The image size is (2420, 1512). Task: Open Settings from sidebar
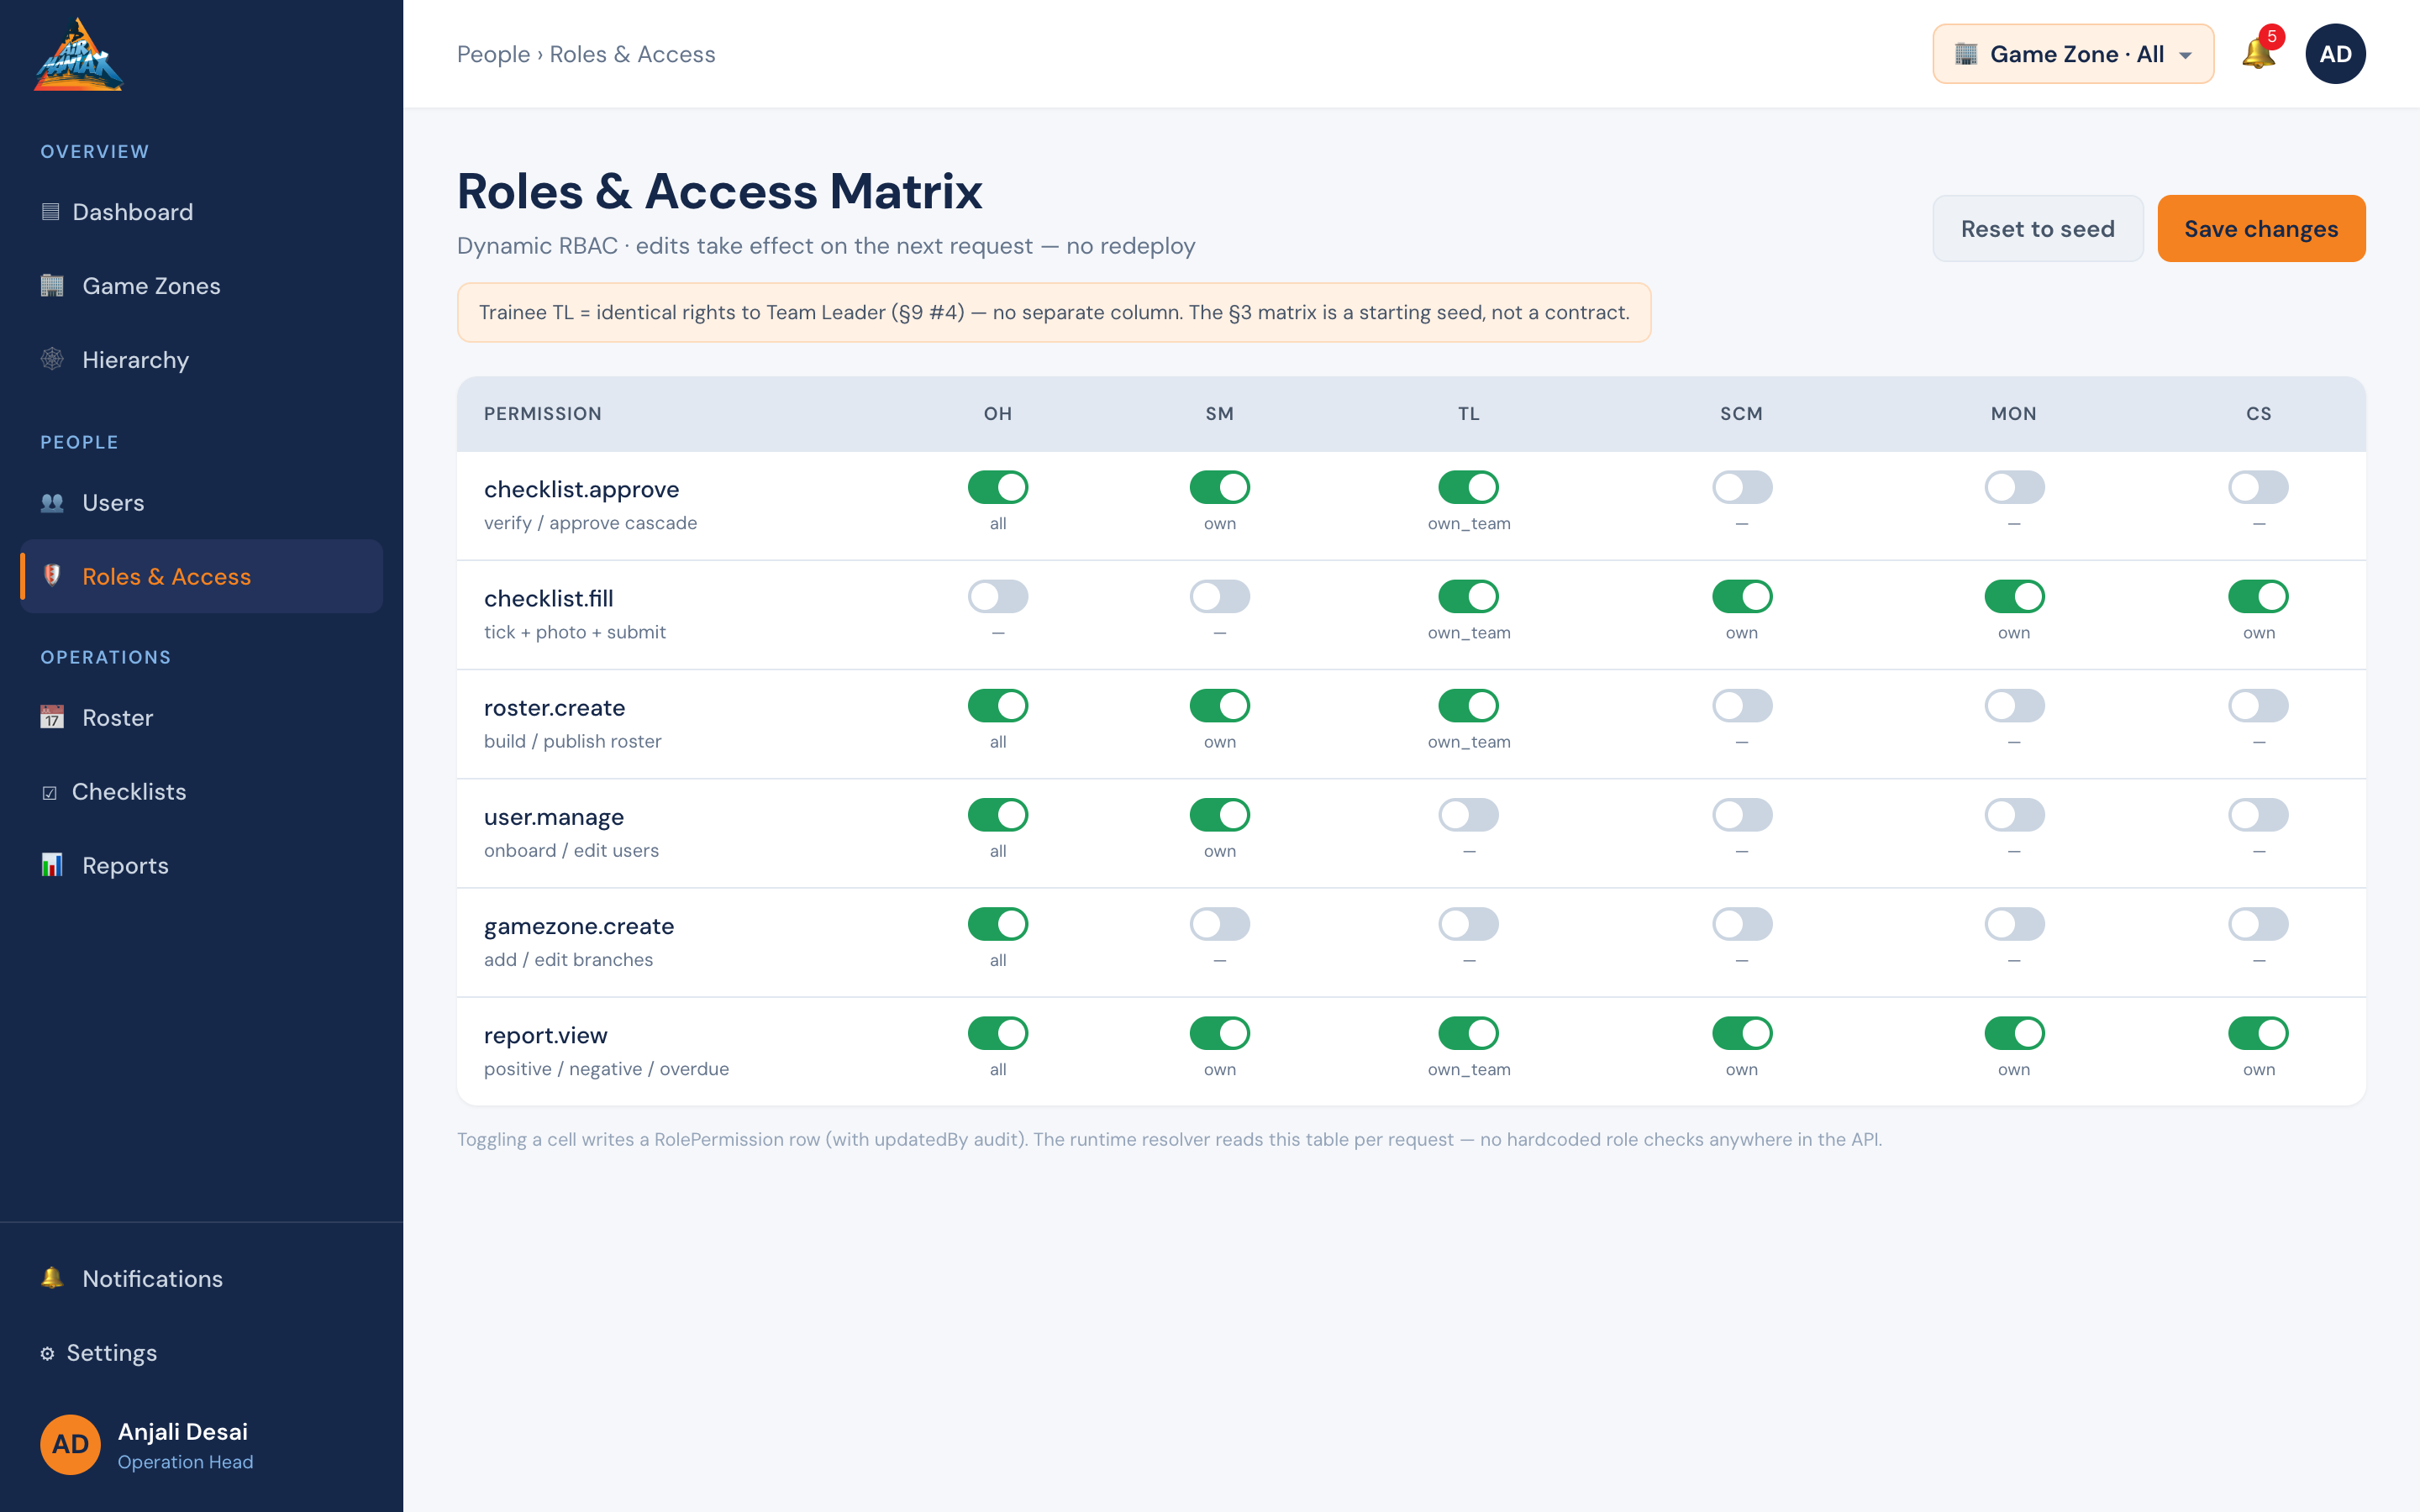tap(201, 1353)
